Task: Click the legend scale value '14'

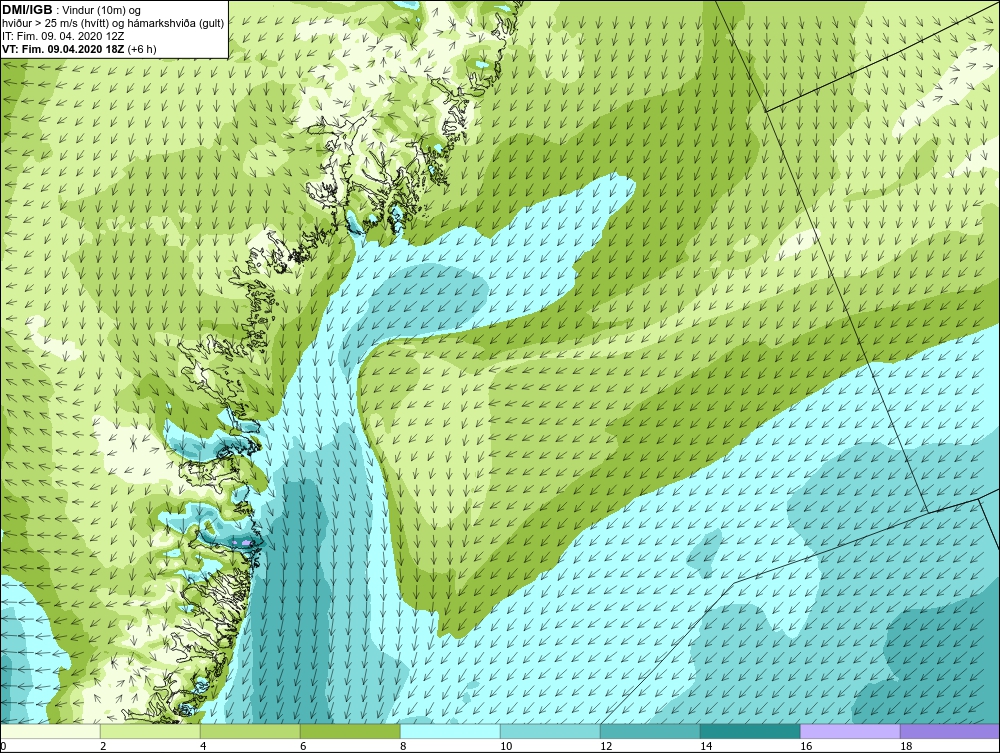Action: [x=706, y=746]
